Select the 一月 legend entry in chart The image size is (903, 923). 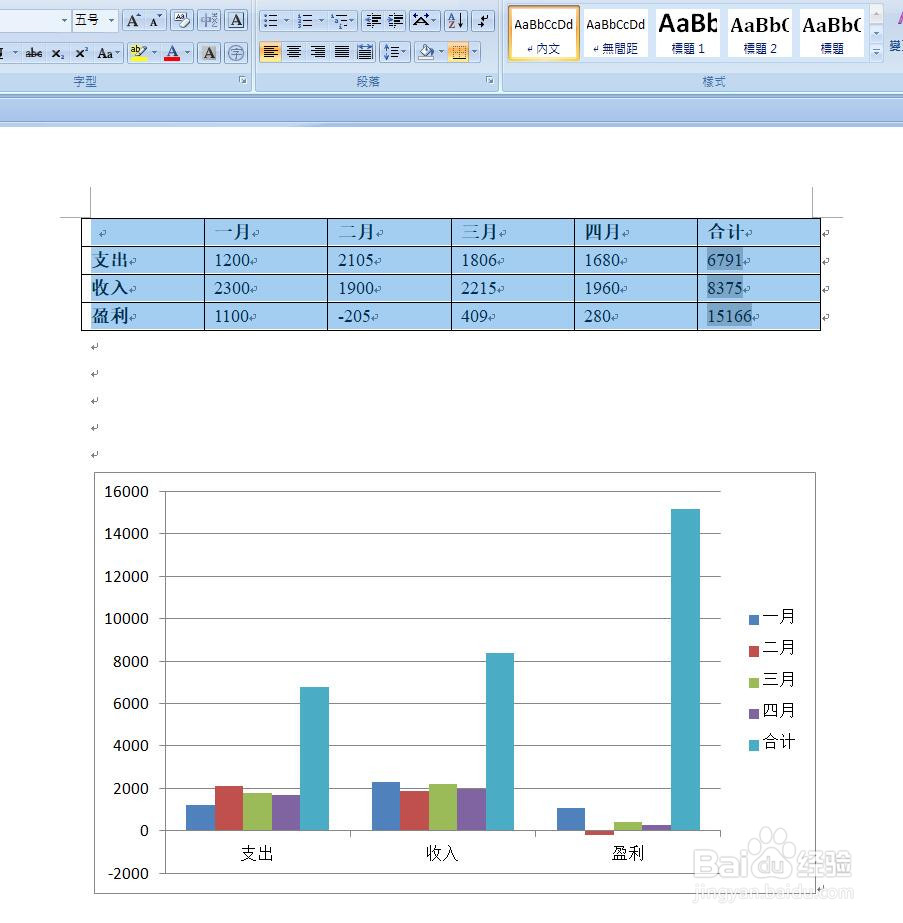[x=772, y=617]
